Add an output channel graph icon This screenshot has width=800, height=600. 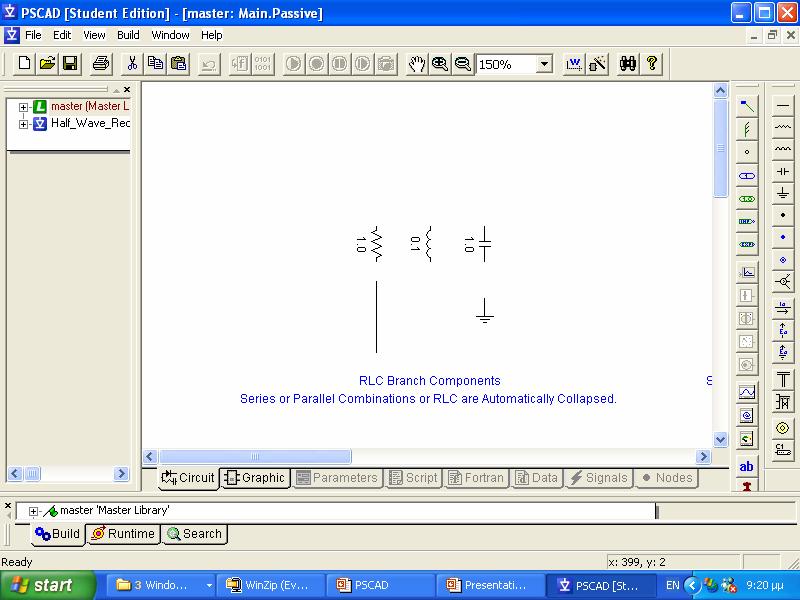[x=746, y=272]
